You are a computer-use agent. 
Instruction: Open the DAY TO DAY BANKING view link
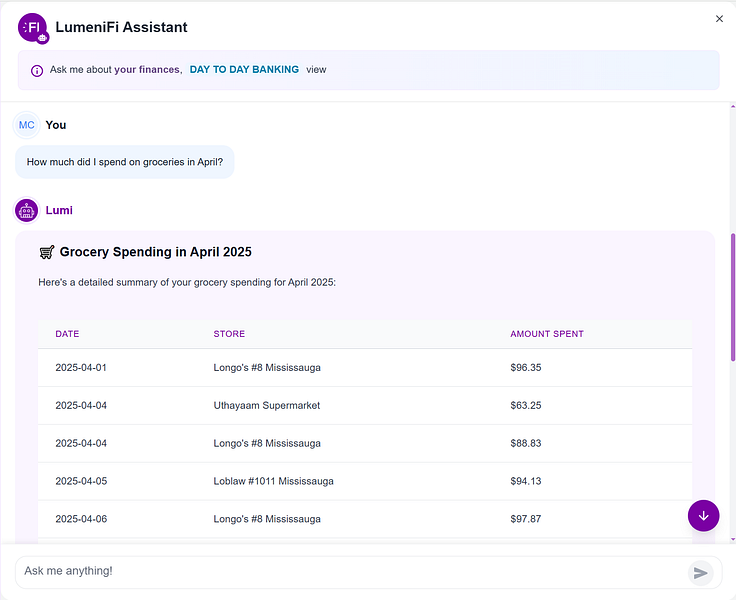(244, 70)
